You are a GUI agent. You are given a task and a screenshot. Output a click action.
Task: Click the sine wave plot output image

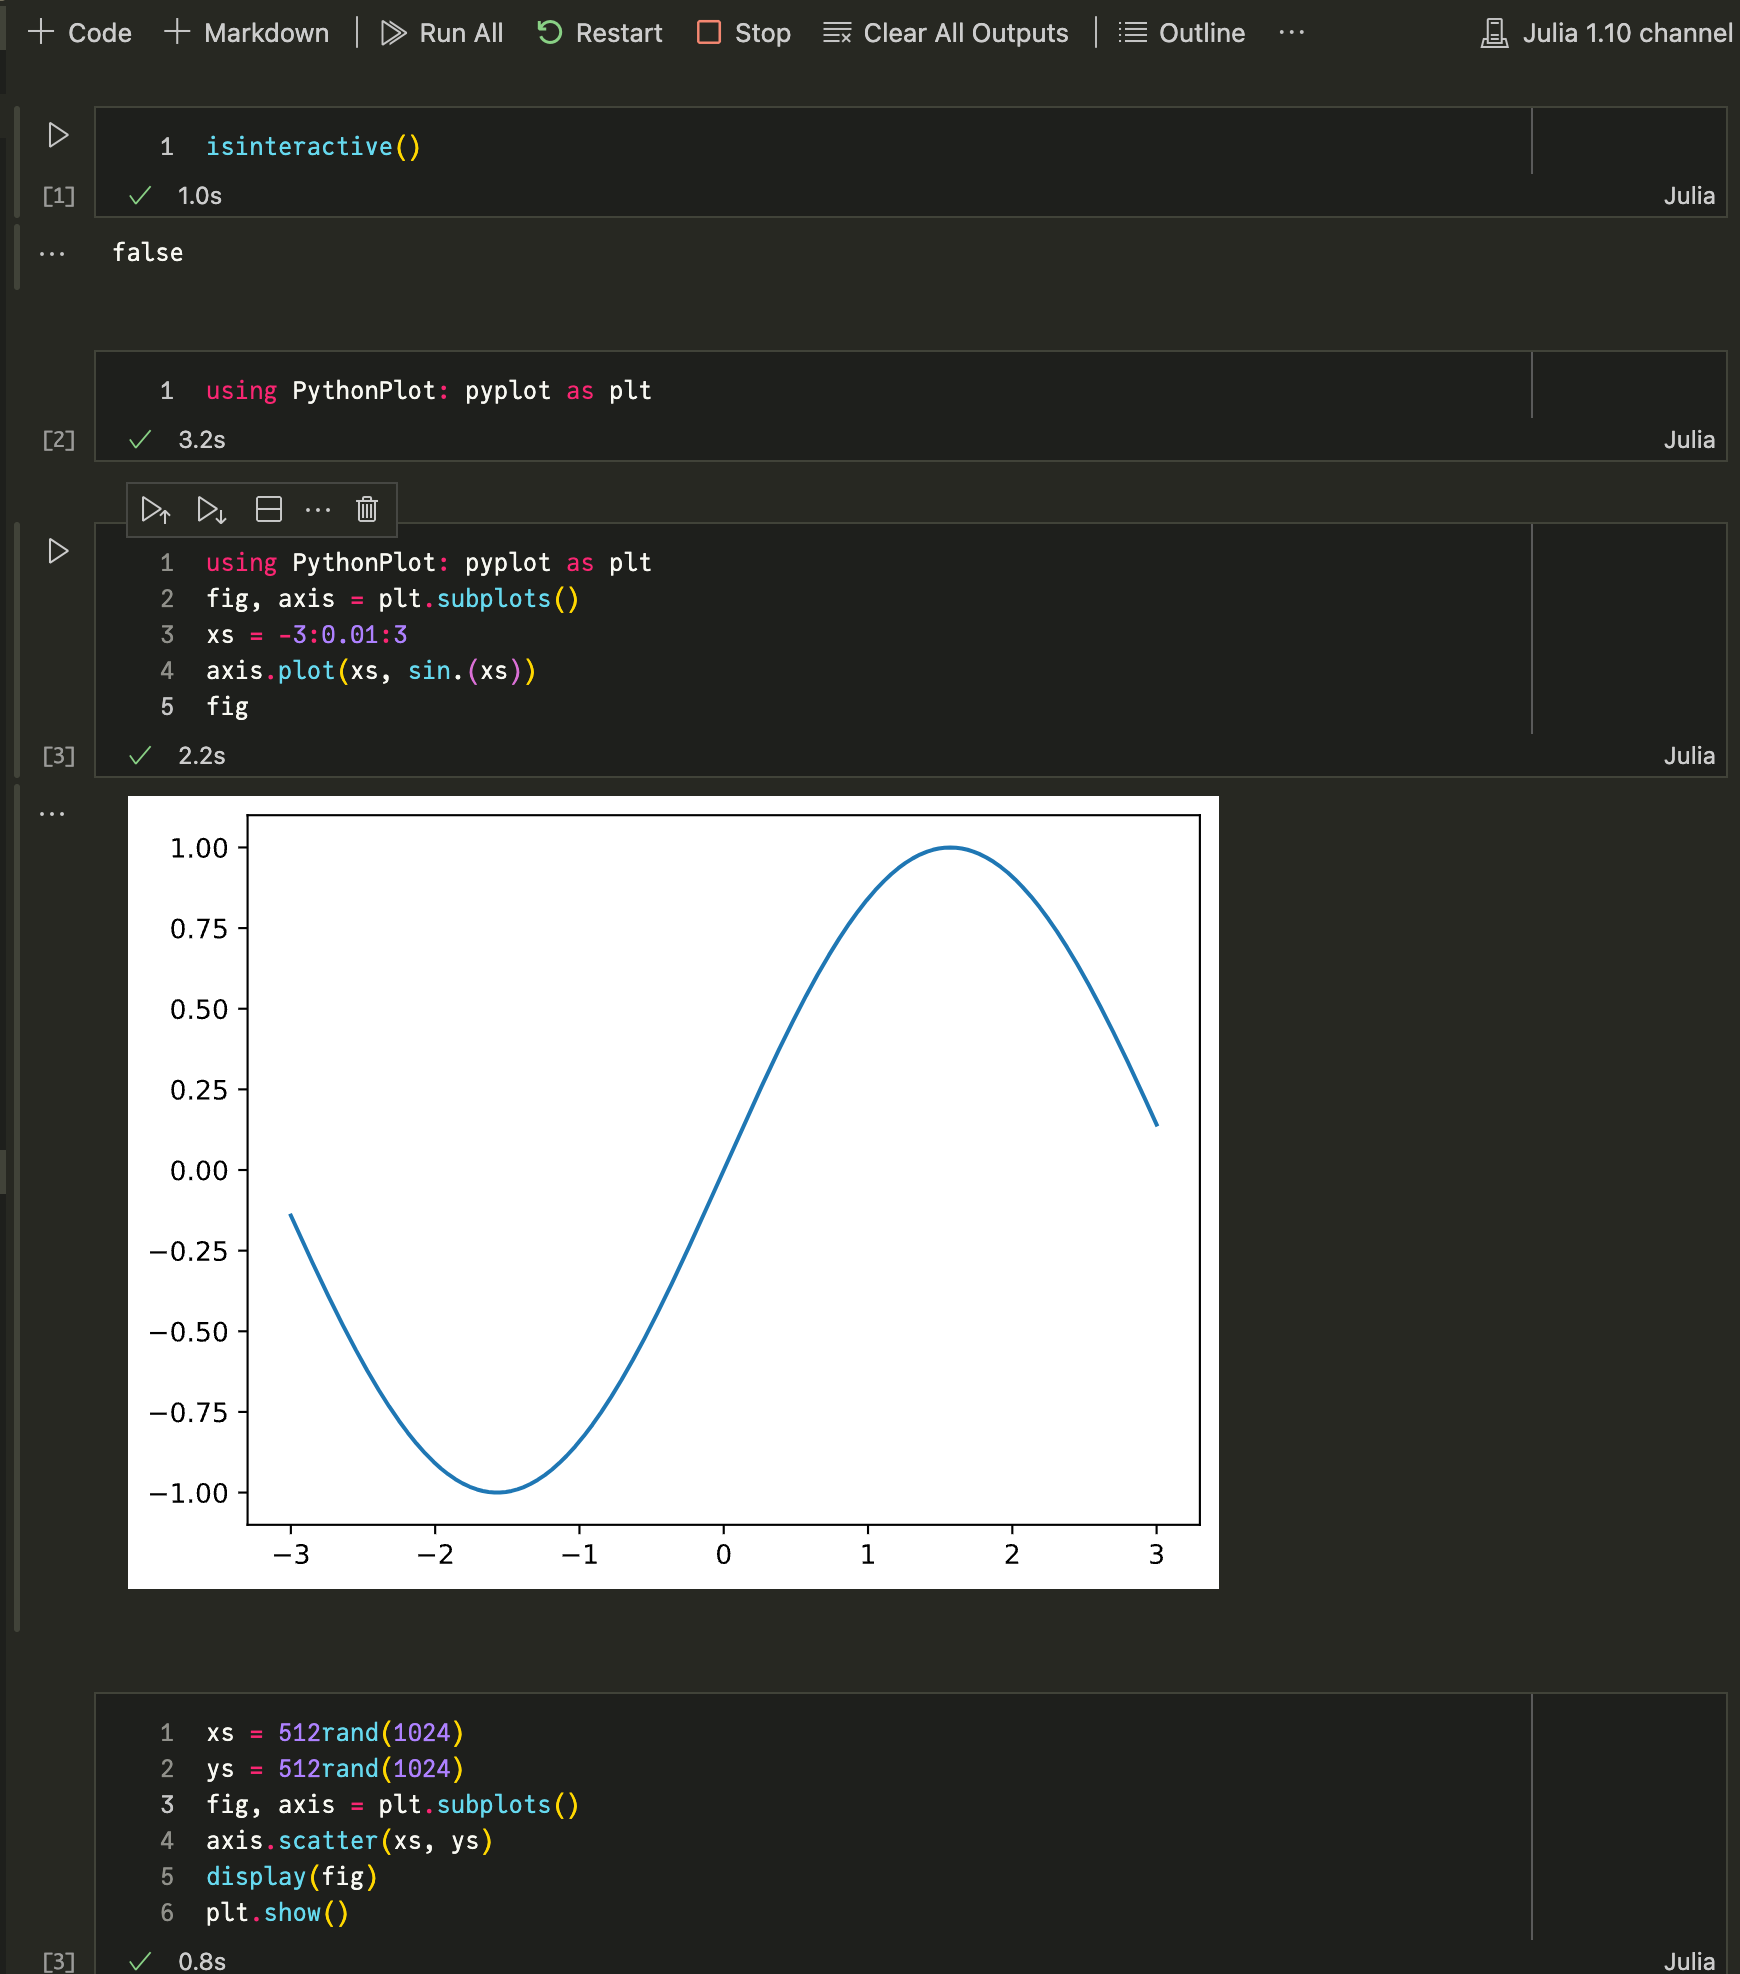(x=673, y=1192)
